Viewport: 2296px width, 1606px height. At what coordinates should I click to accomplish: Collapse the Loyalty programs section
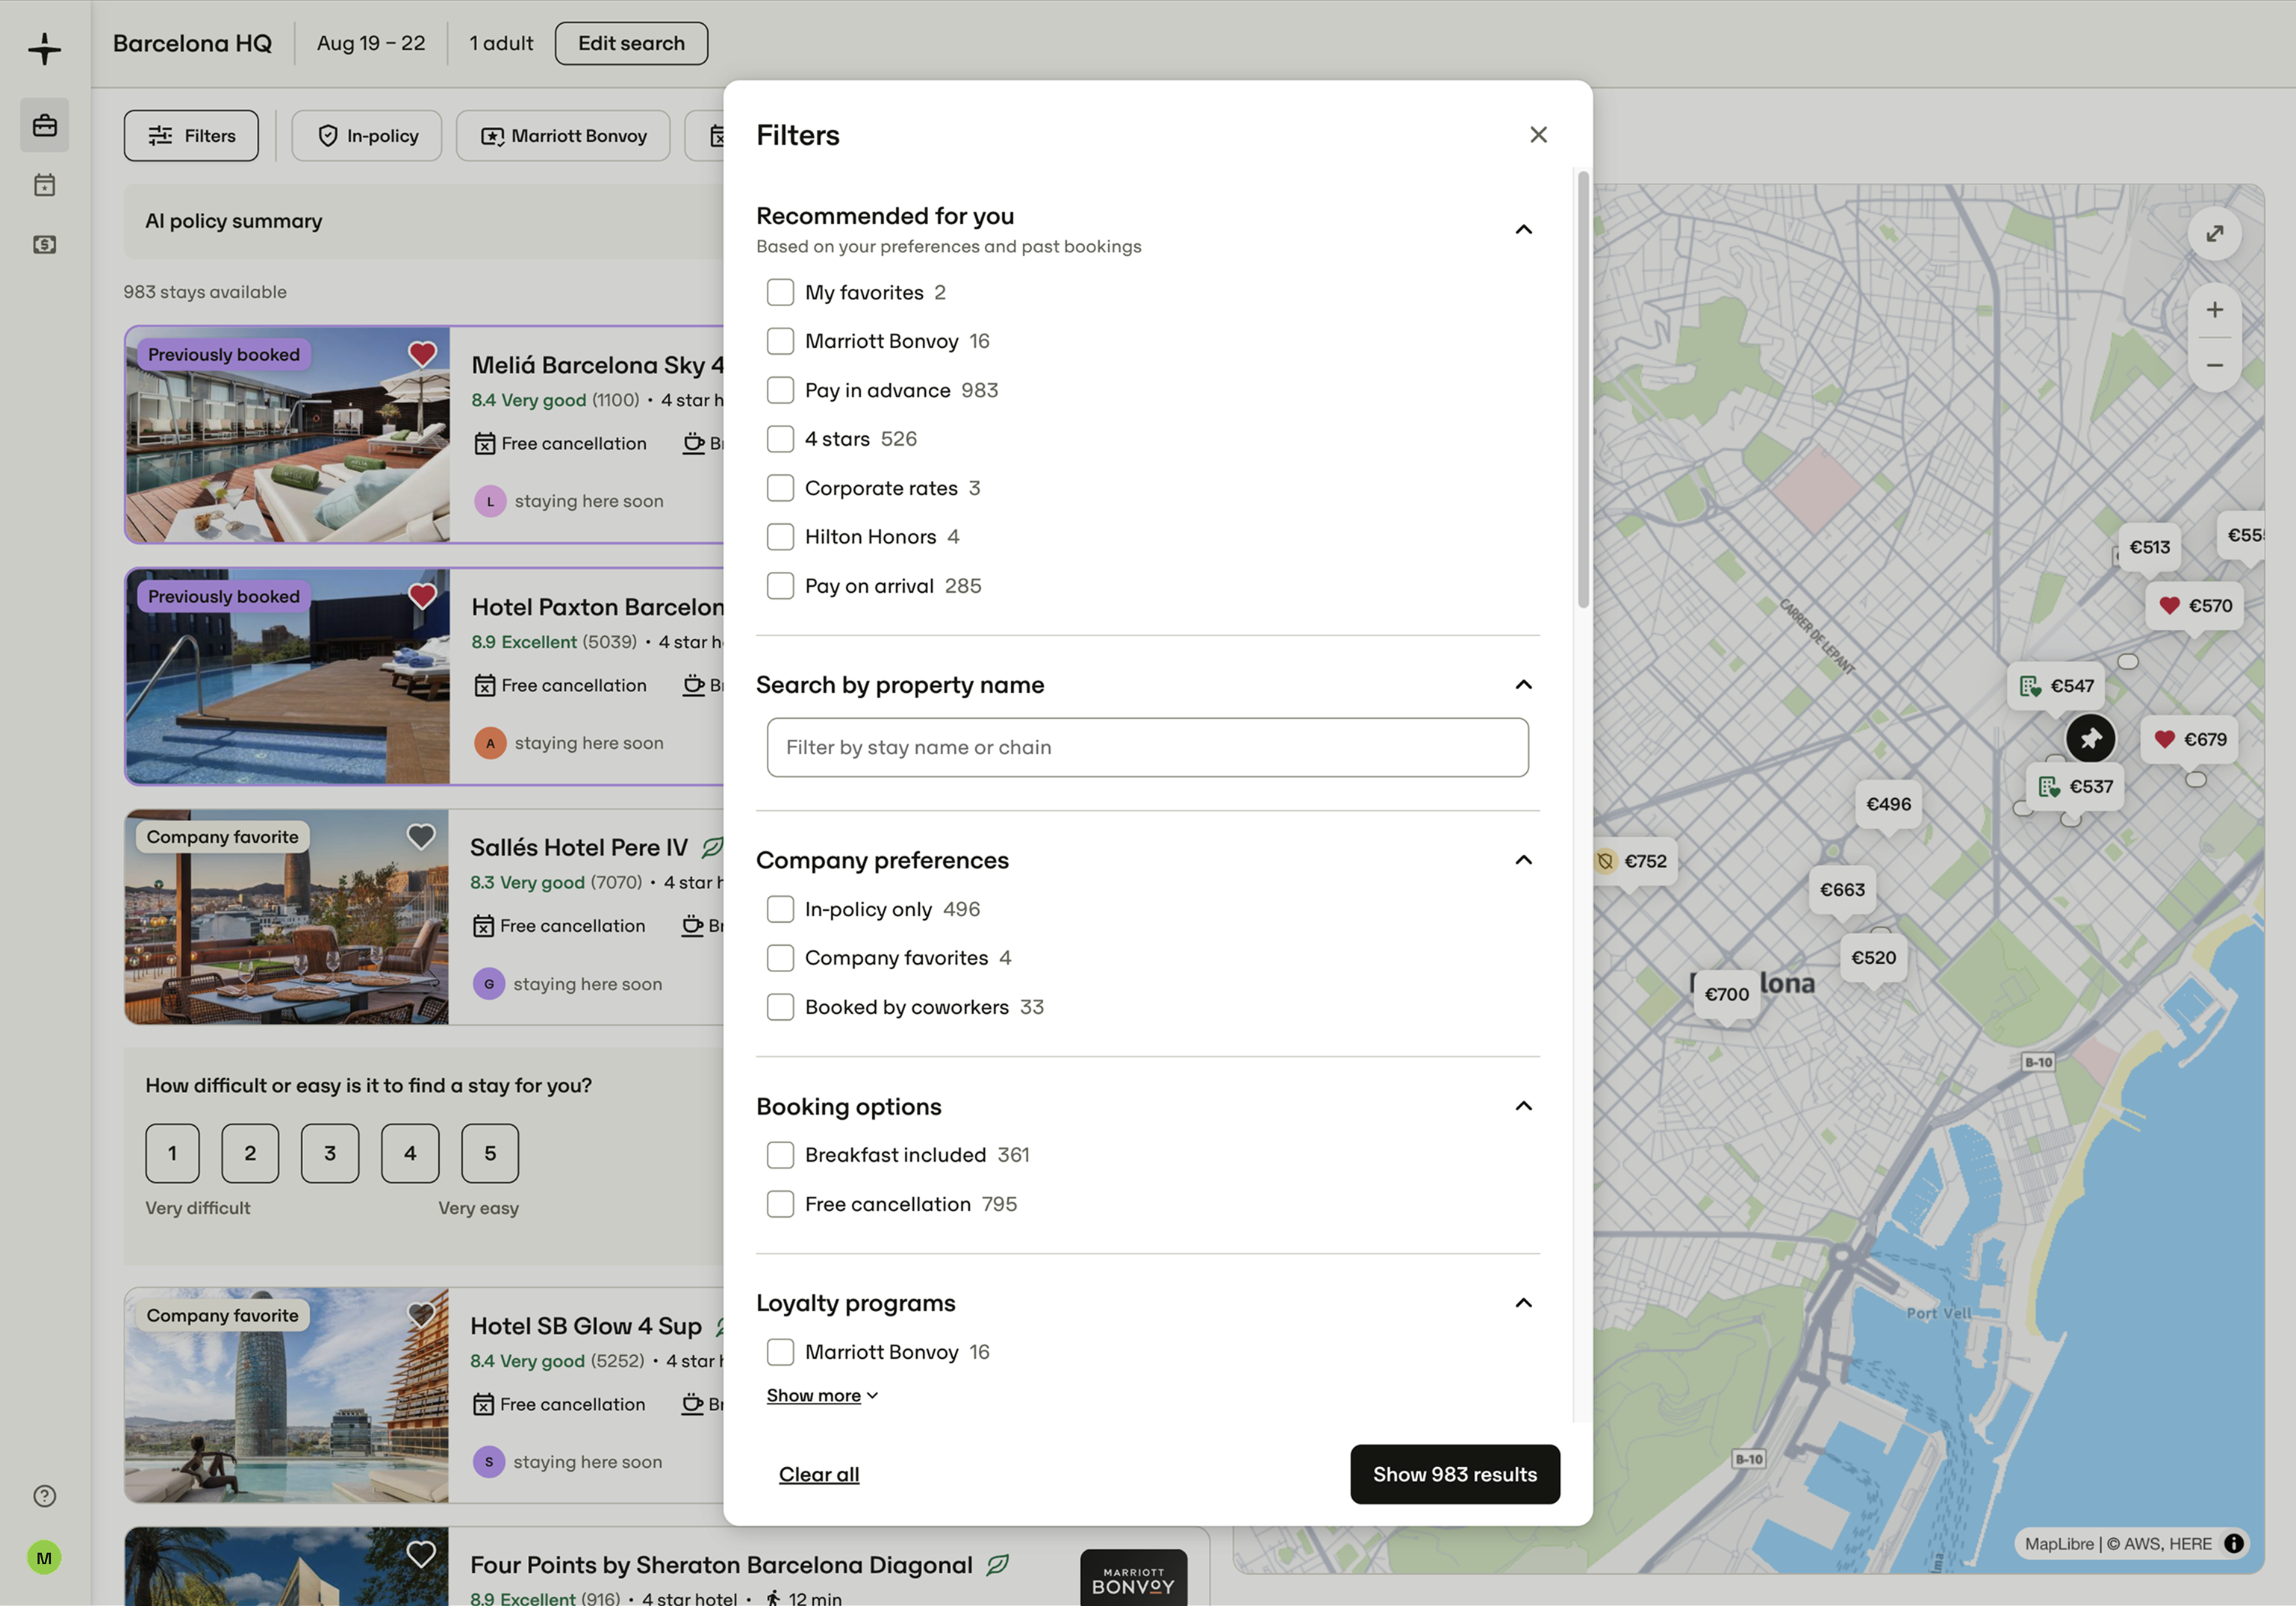tap(1523, 1303)
